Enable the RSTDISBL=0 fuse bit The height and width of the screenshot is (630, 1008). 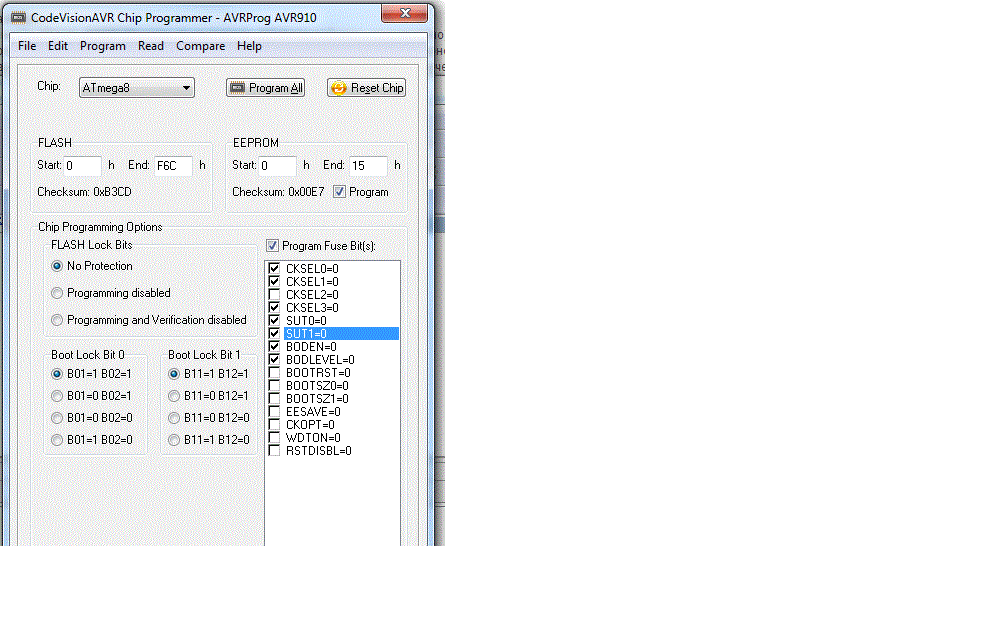pos(274,451)
